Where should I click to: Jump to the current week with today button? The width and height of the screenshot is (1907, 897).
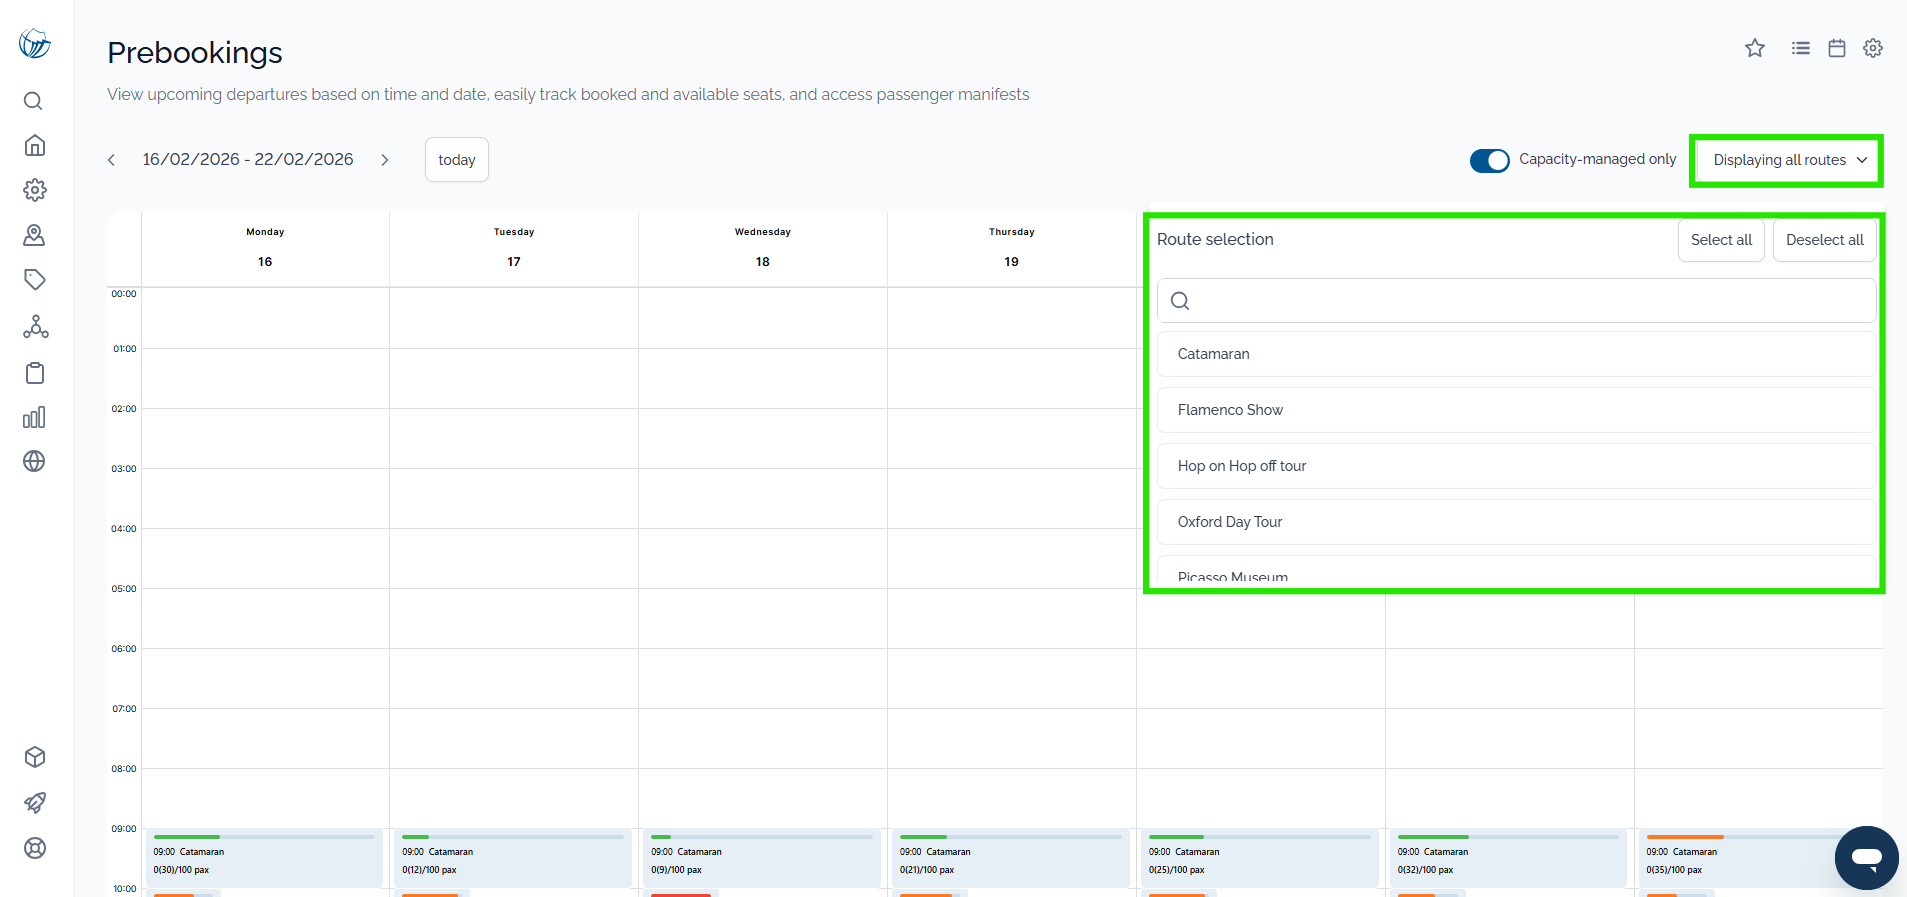(x=457, y=160)
